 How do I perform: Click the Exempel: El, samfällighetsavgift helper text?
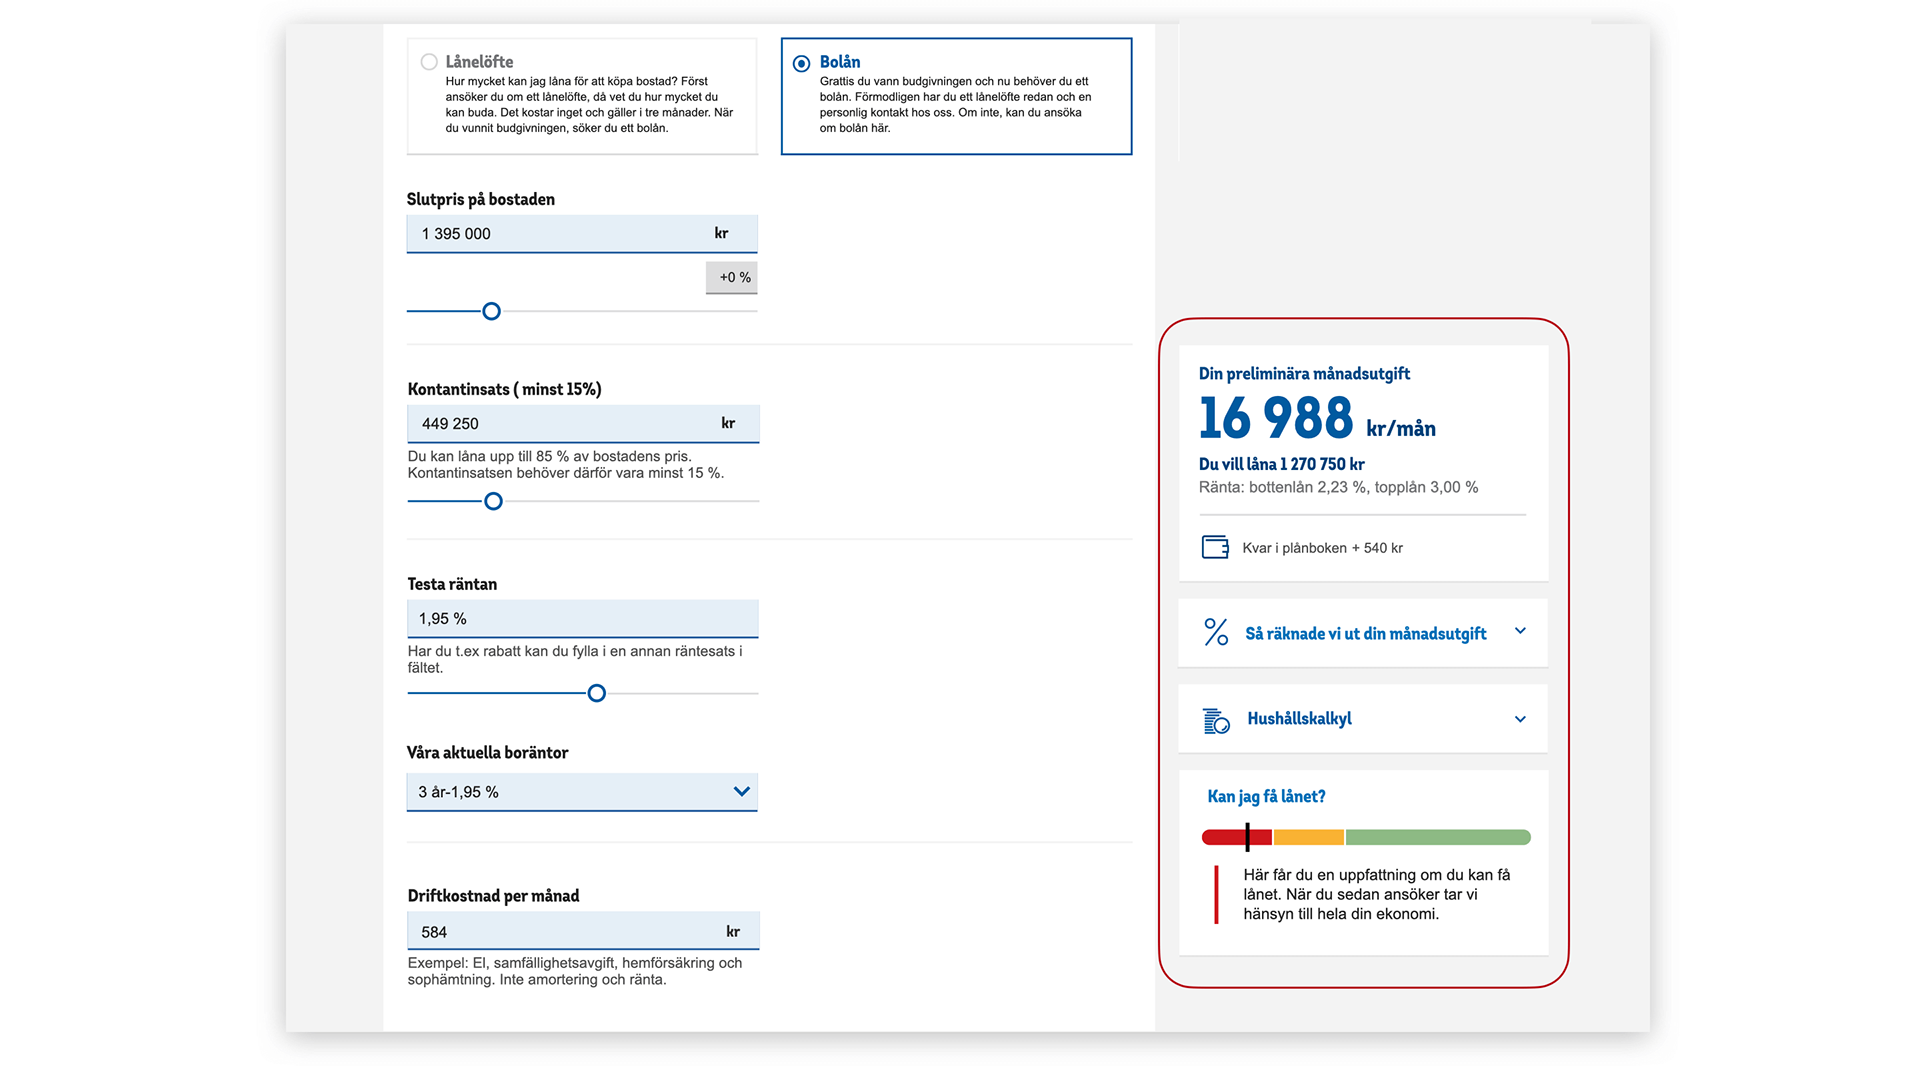pyautogui.click(x=575, y=971)
